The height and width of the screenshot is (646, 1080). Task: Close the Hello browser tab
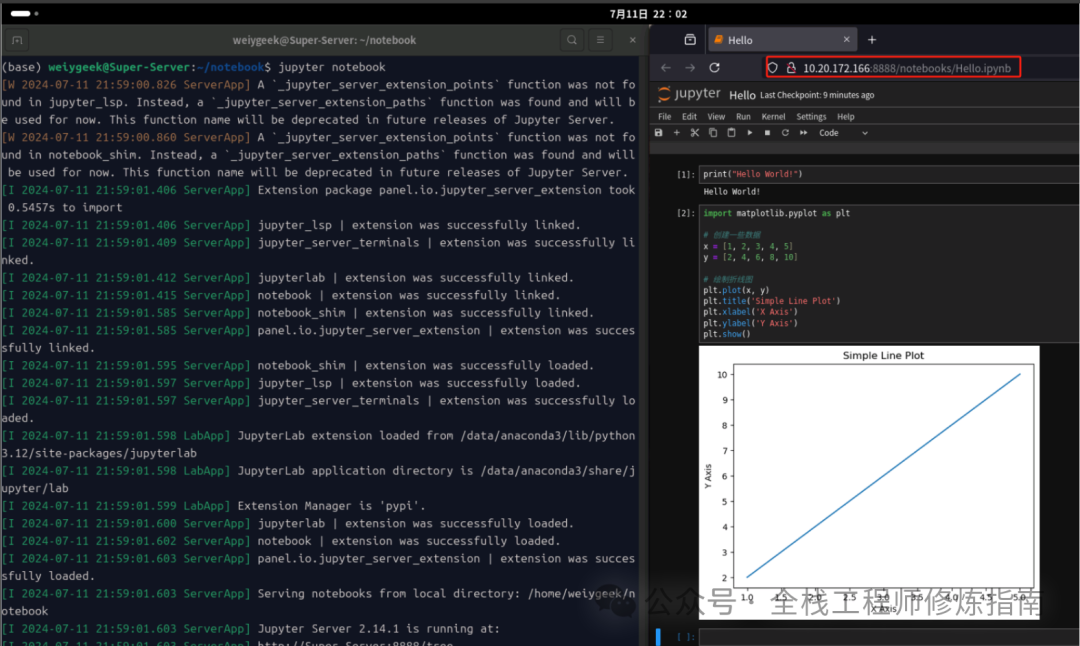pos(847,39)
